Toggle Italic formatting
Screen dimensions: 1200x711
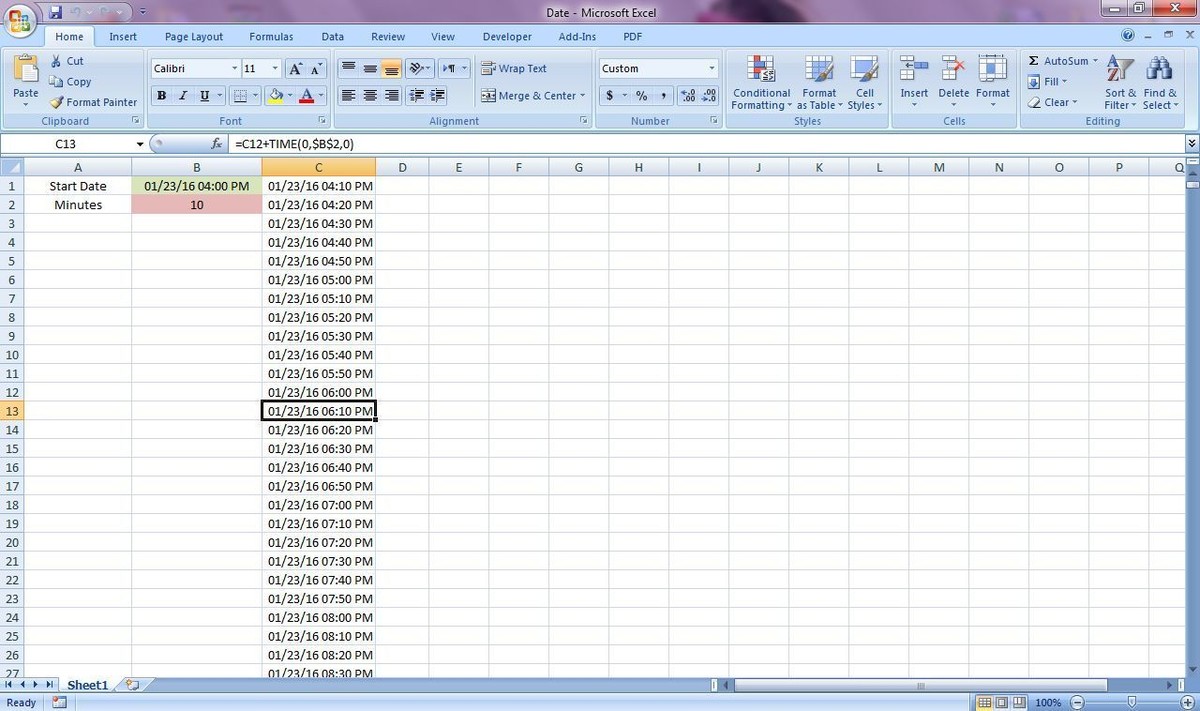(x=183, y=96)
